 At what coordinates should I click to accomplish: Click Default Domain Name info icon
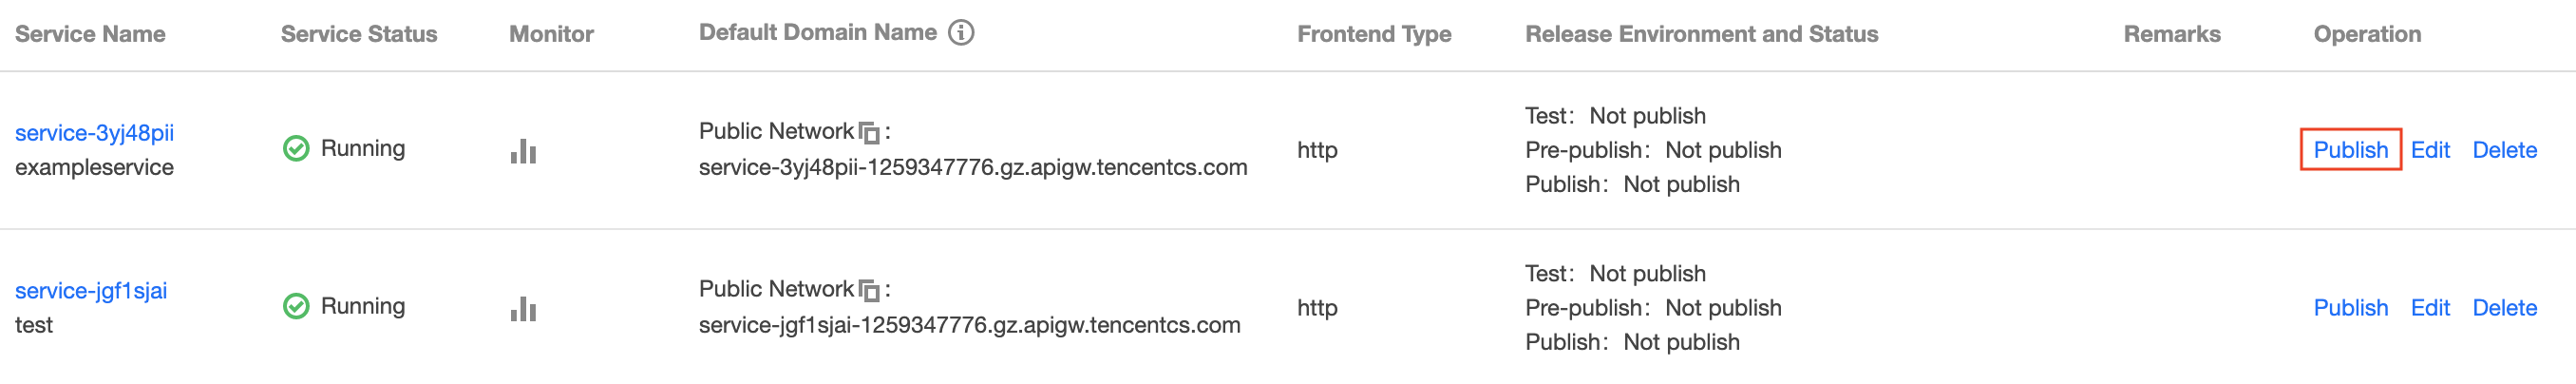pyautogui.click(x=961, y=33)
